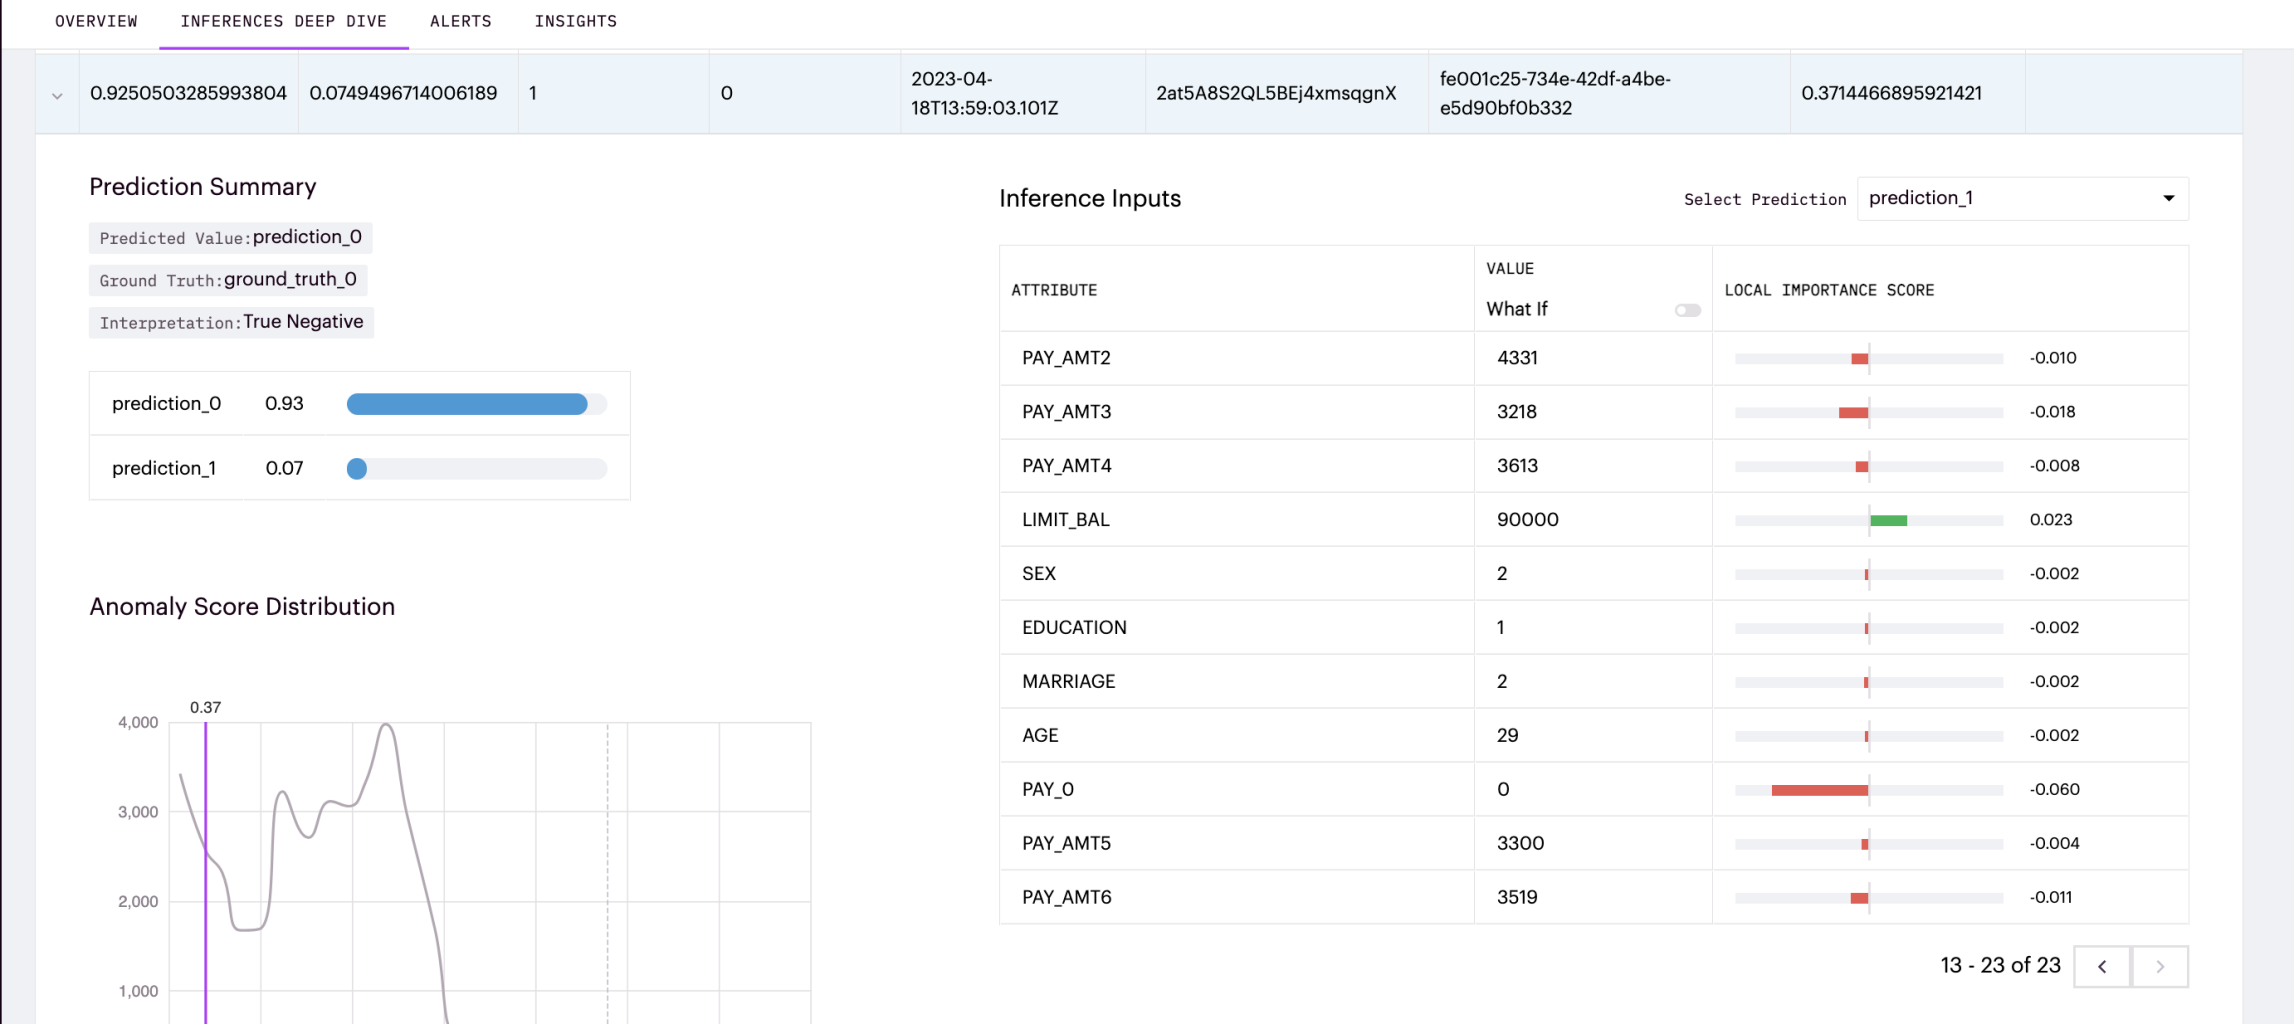Viewport: 2294px width, 1024px height.
Task: Click the Interpretation True Negative tag
Action: pyautogui.click(x=231, y=322)
